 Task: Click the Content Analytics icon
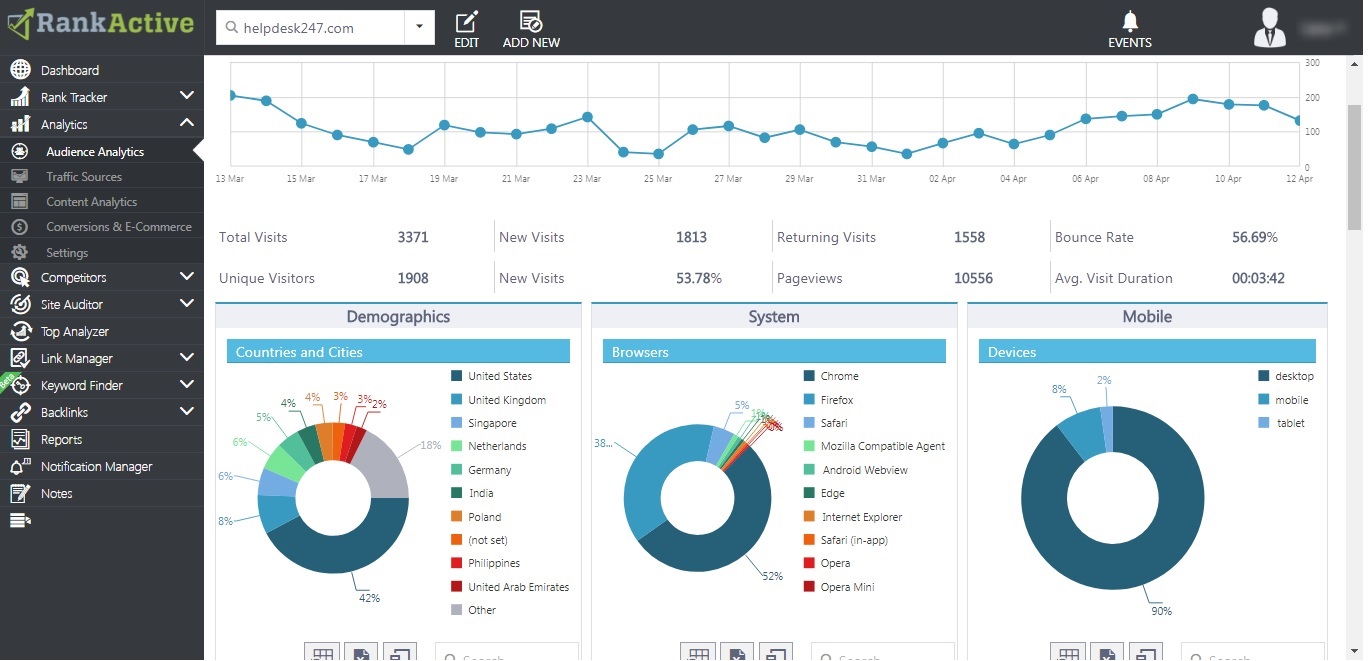tap(20, 201)
